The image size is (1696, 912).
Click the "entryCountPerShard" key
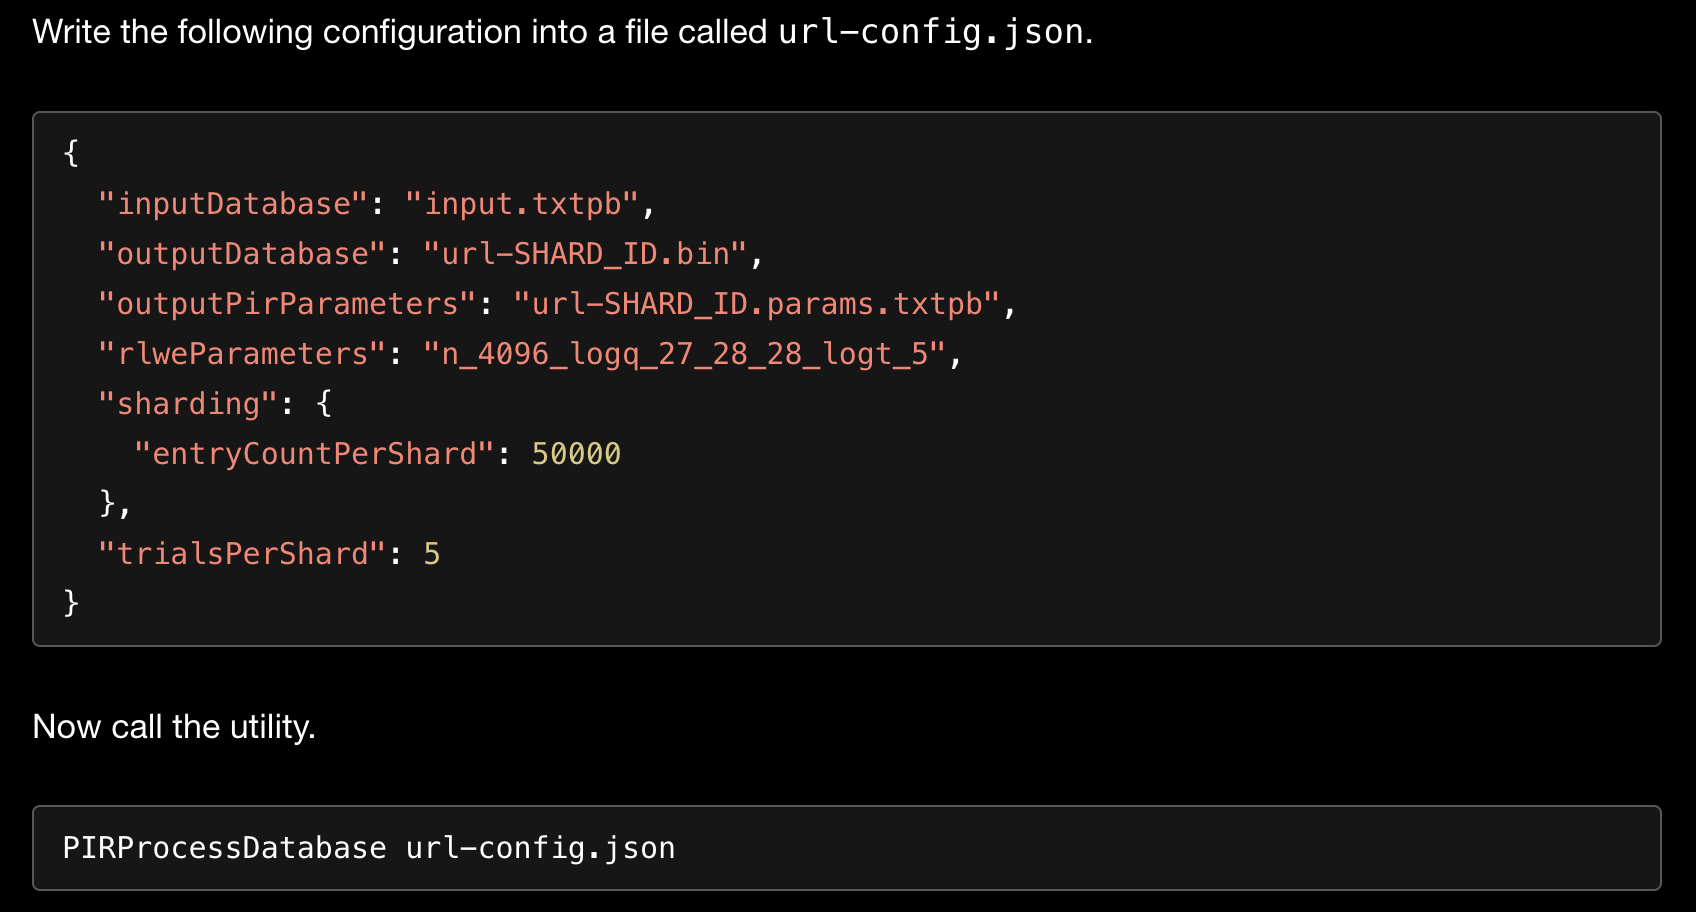point(314,454)
